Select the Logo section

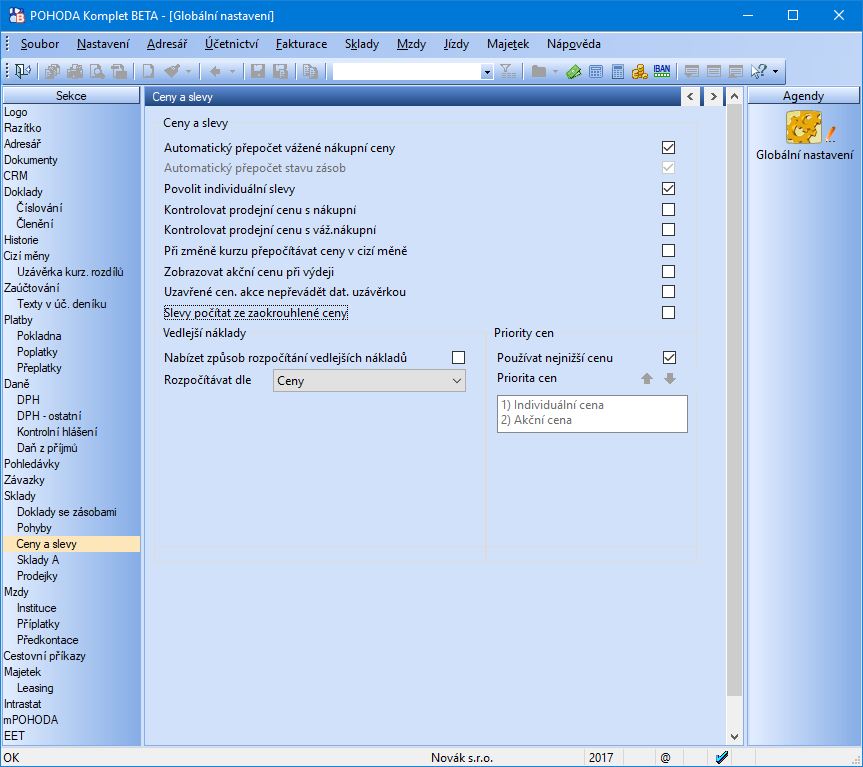15,112
